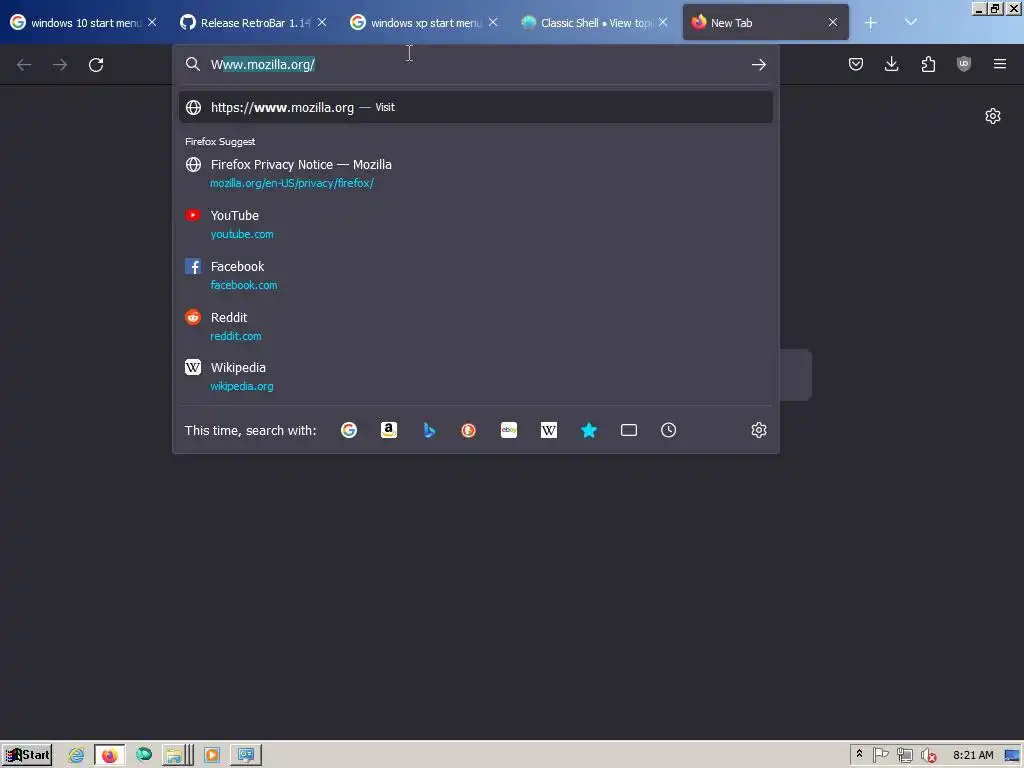Open the Reddit suggestion

click(475, 326)
